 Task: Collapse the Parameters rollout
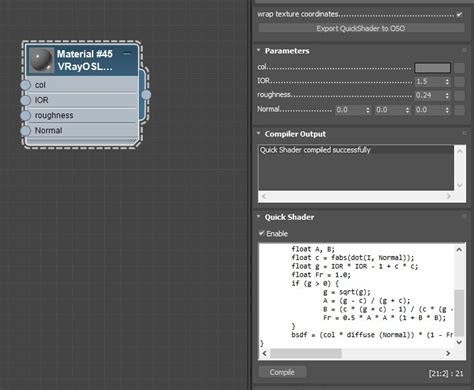coord(259,50)
